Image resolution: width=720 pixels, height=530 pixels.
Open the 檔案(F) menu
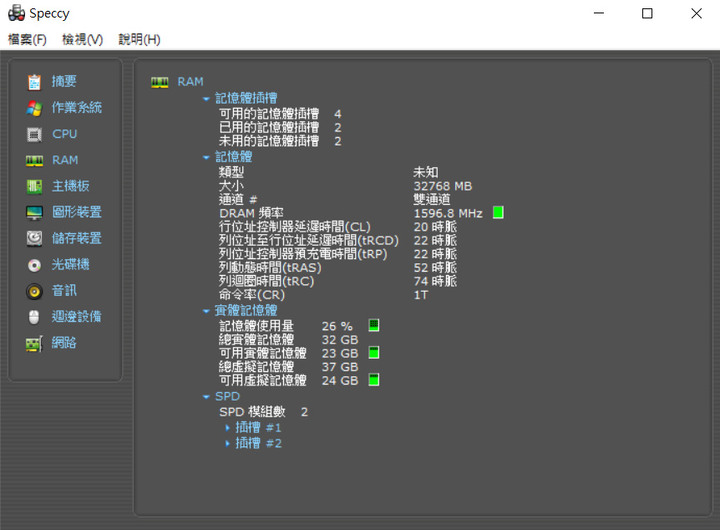click(x=27, y=39)
